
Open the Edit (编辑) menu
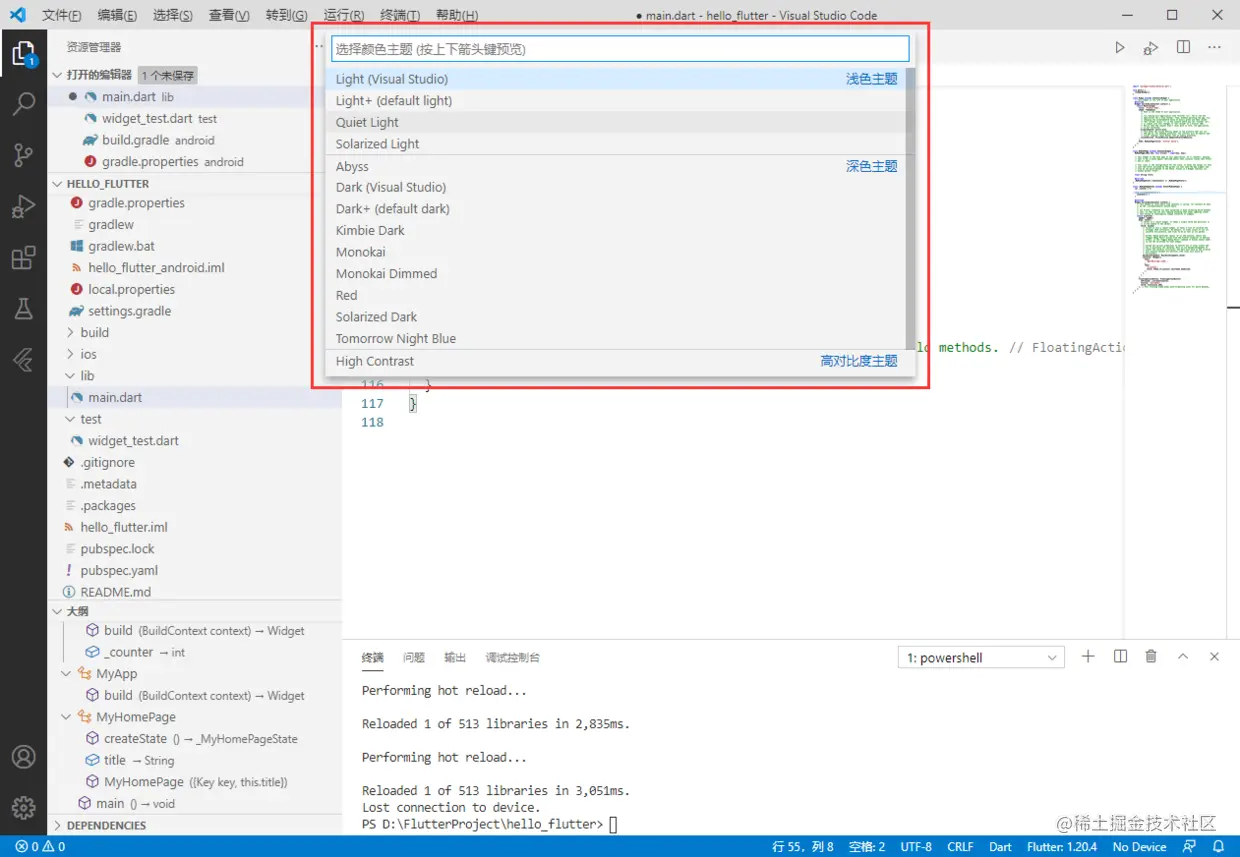tap(117, 16)
